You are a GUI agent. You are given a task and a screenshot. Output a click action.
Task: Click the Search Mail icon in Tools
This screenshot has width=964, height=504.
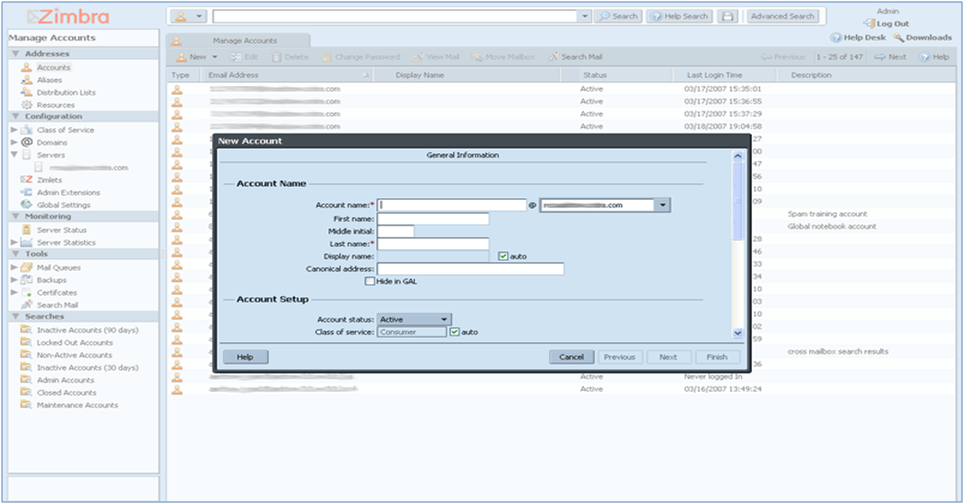point(26,305)
